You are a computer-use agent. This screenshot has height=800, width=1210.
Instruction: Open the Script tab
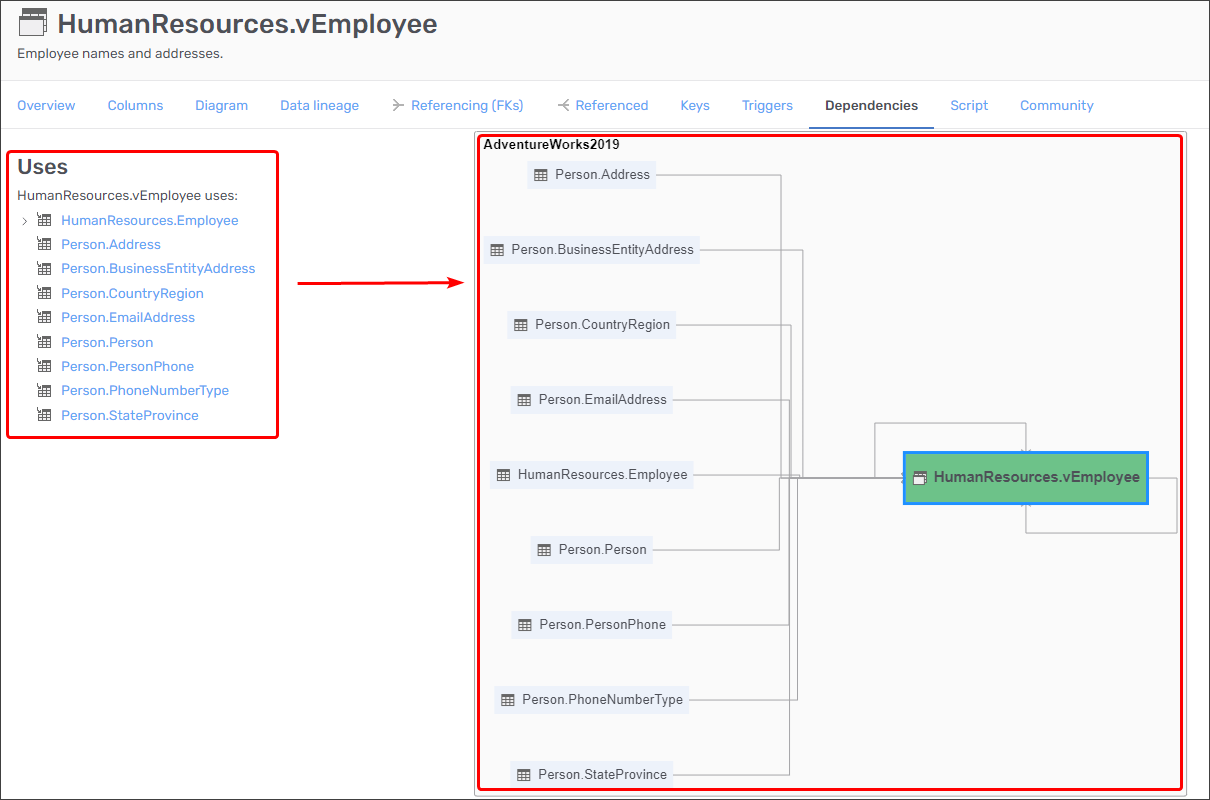pos(969,105)
